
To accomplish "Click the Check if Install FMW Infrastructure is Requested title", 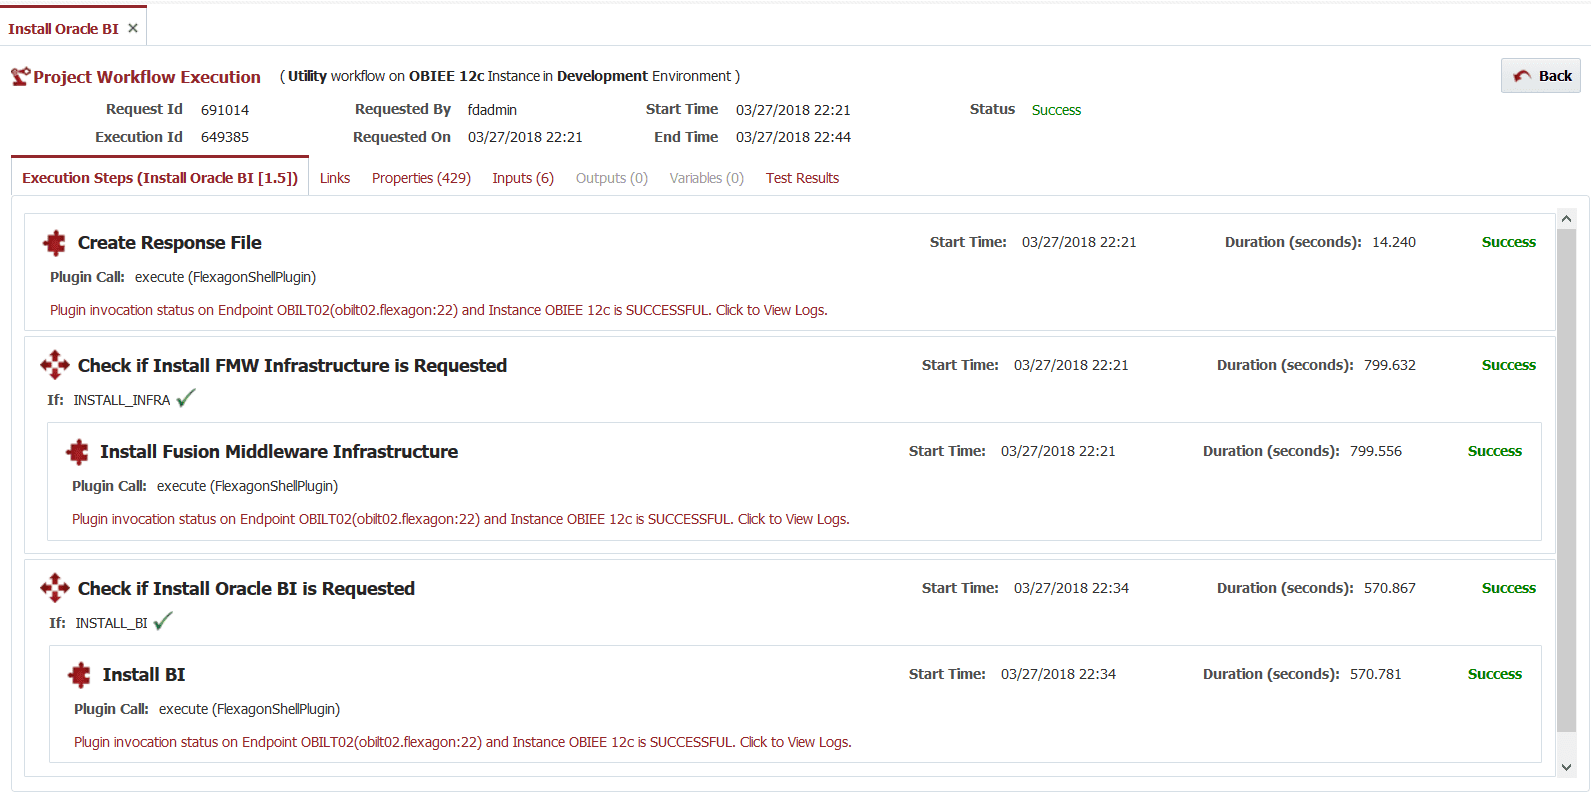I will pyautogui.click(x=292, y=366).
